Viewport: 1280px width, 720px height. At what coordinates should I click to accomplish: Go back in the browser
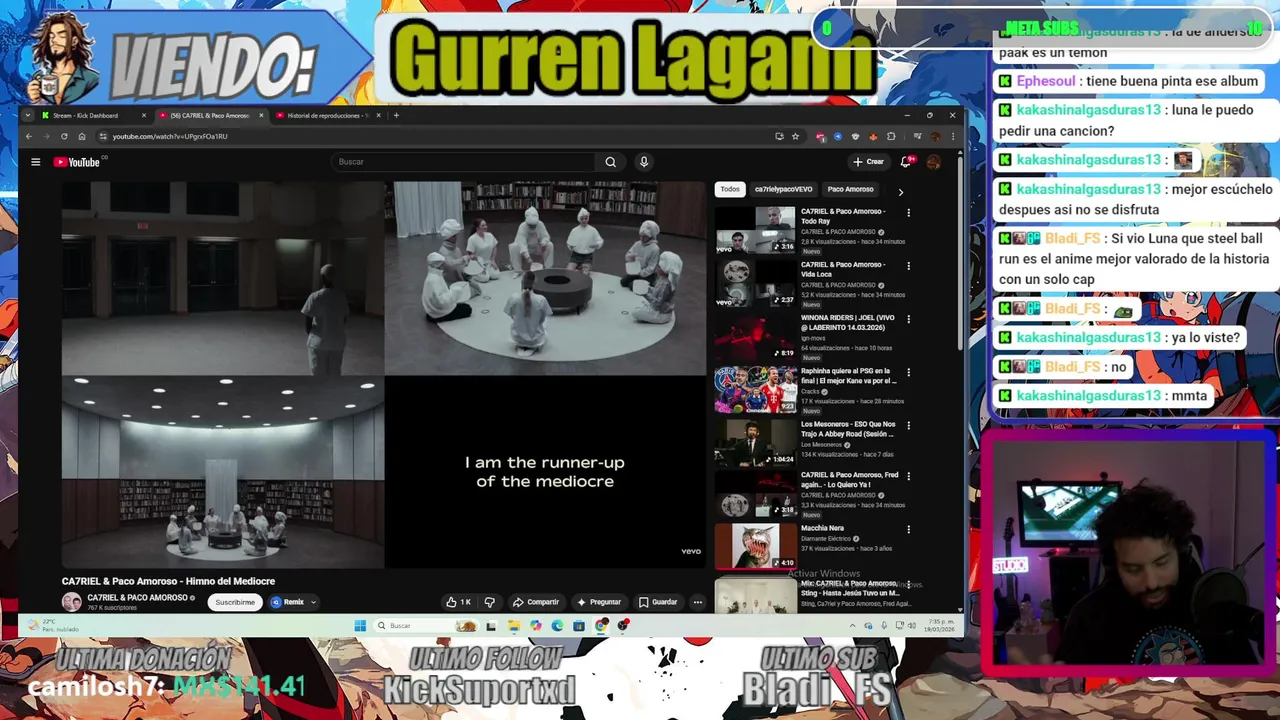pos(29,136)
